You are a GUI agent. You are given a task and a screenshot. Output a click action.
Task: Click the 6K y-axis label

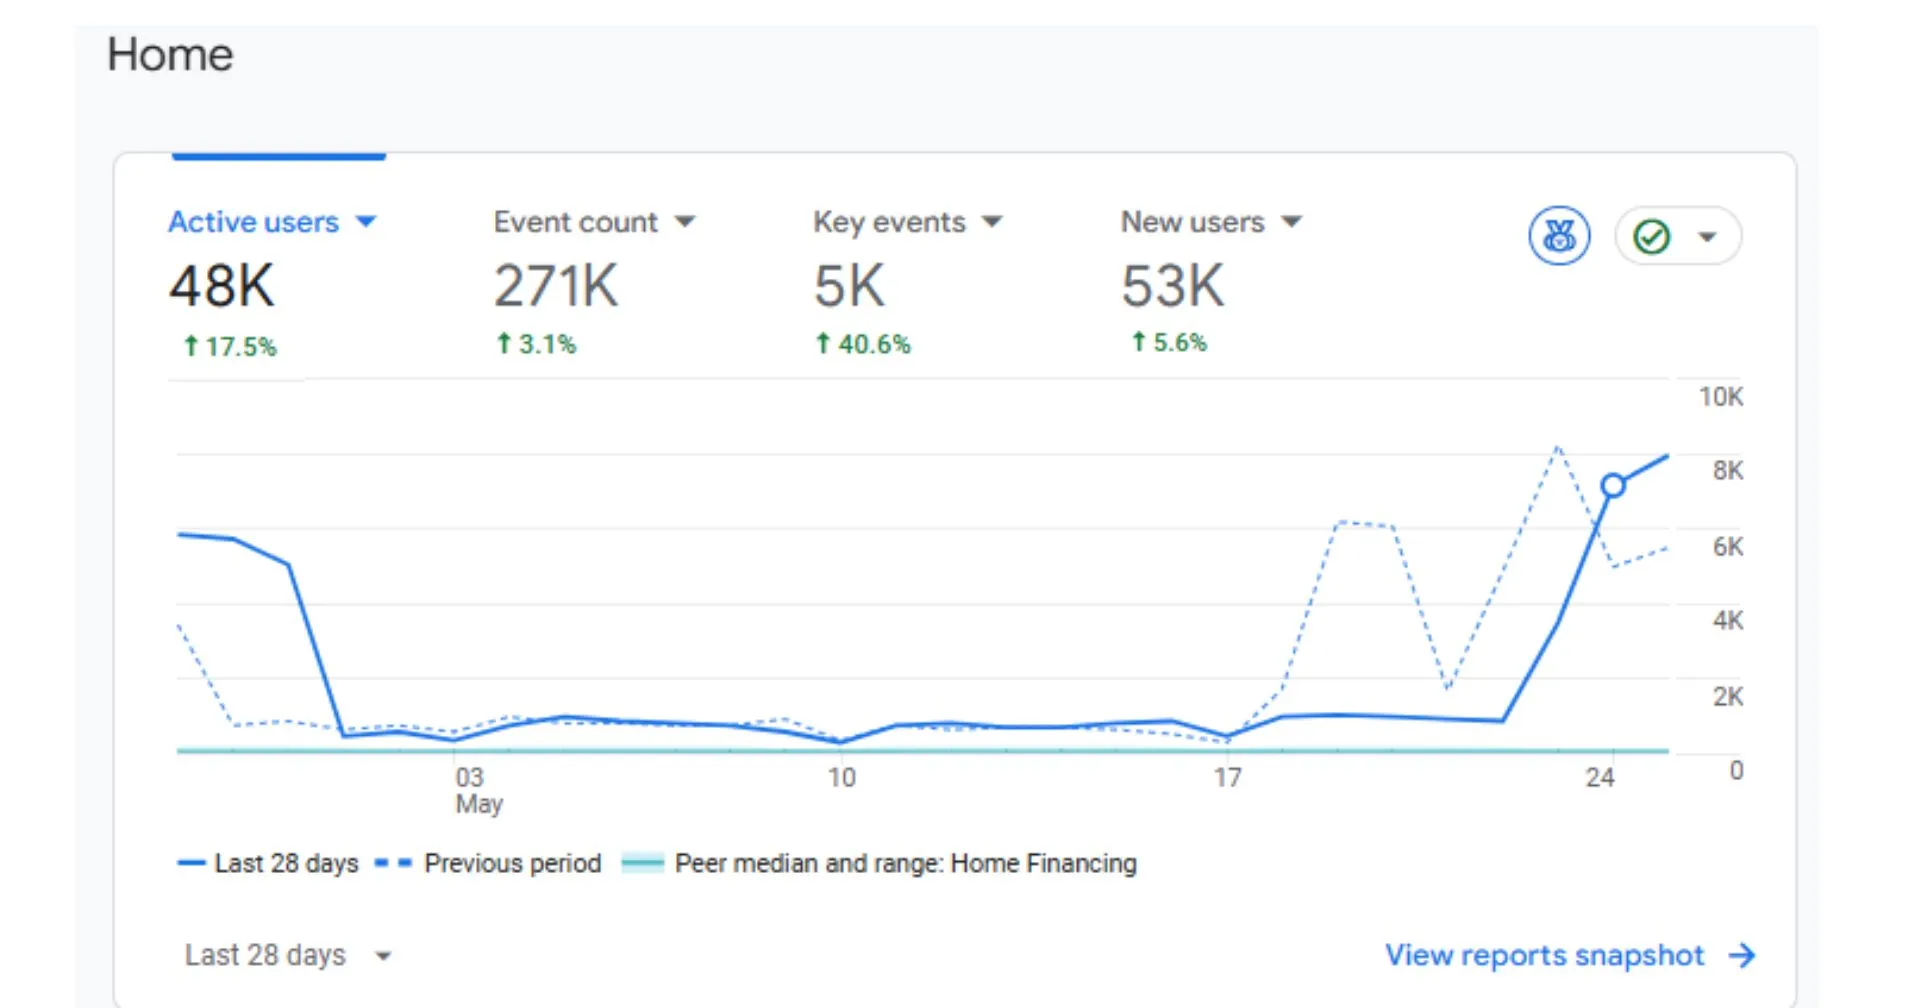[1728, 547]
